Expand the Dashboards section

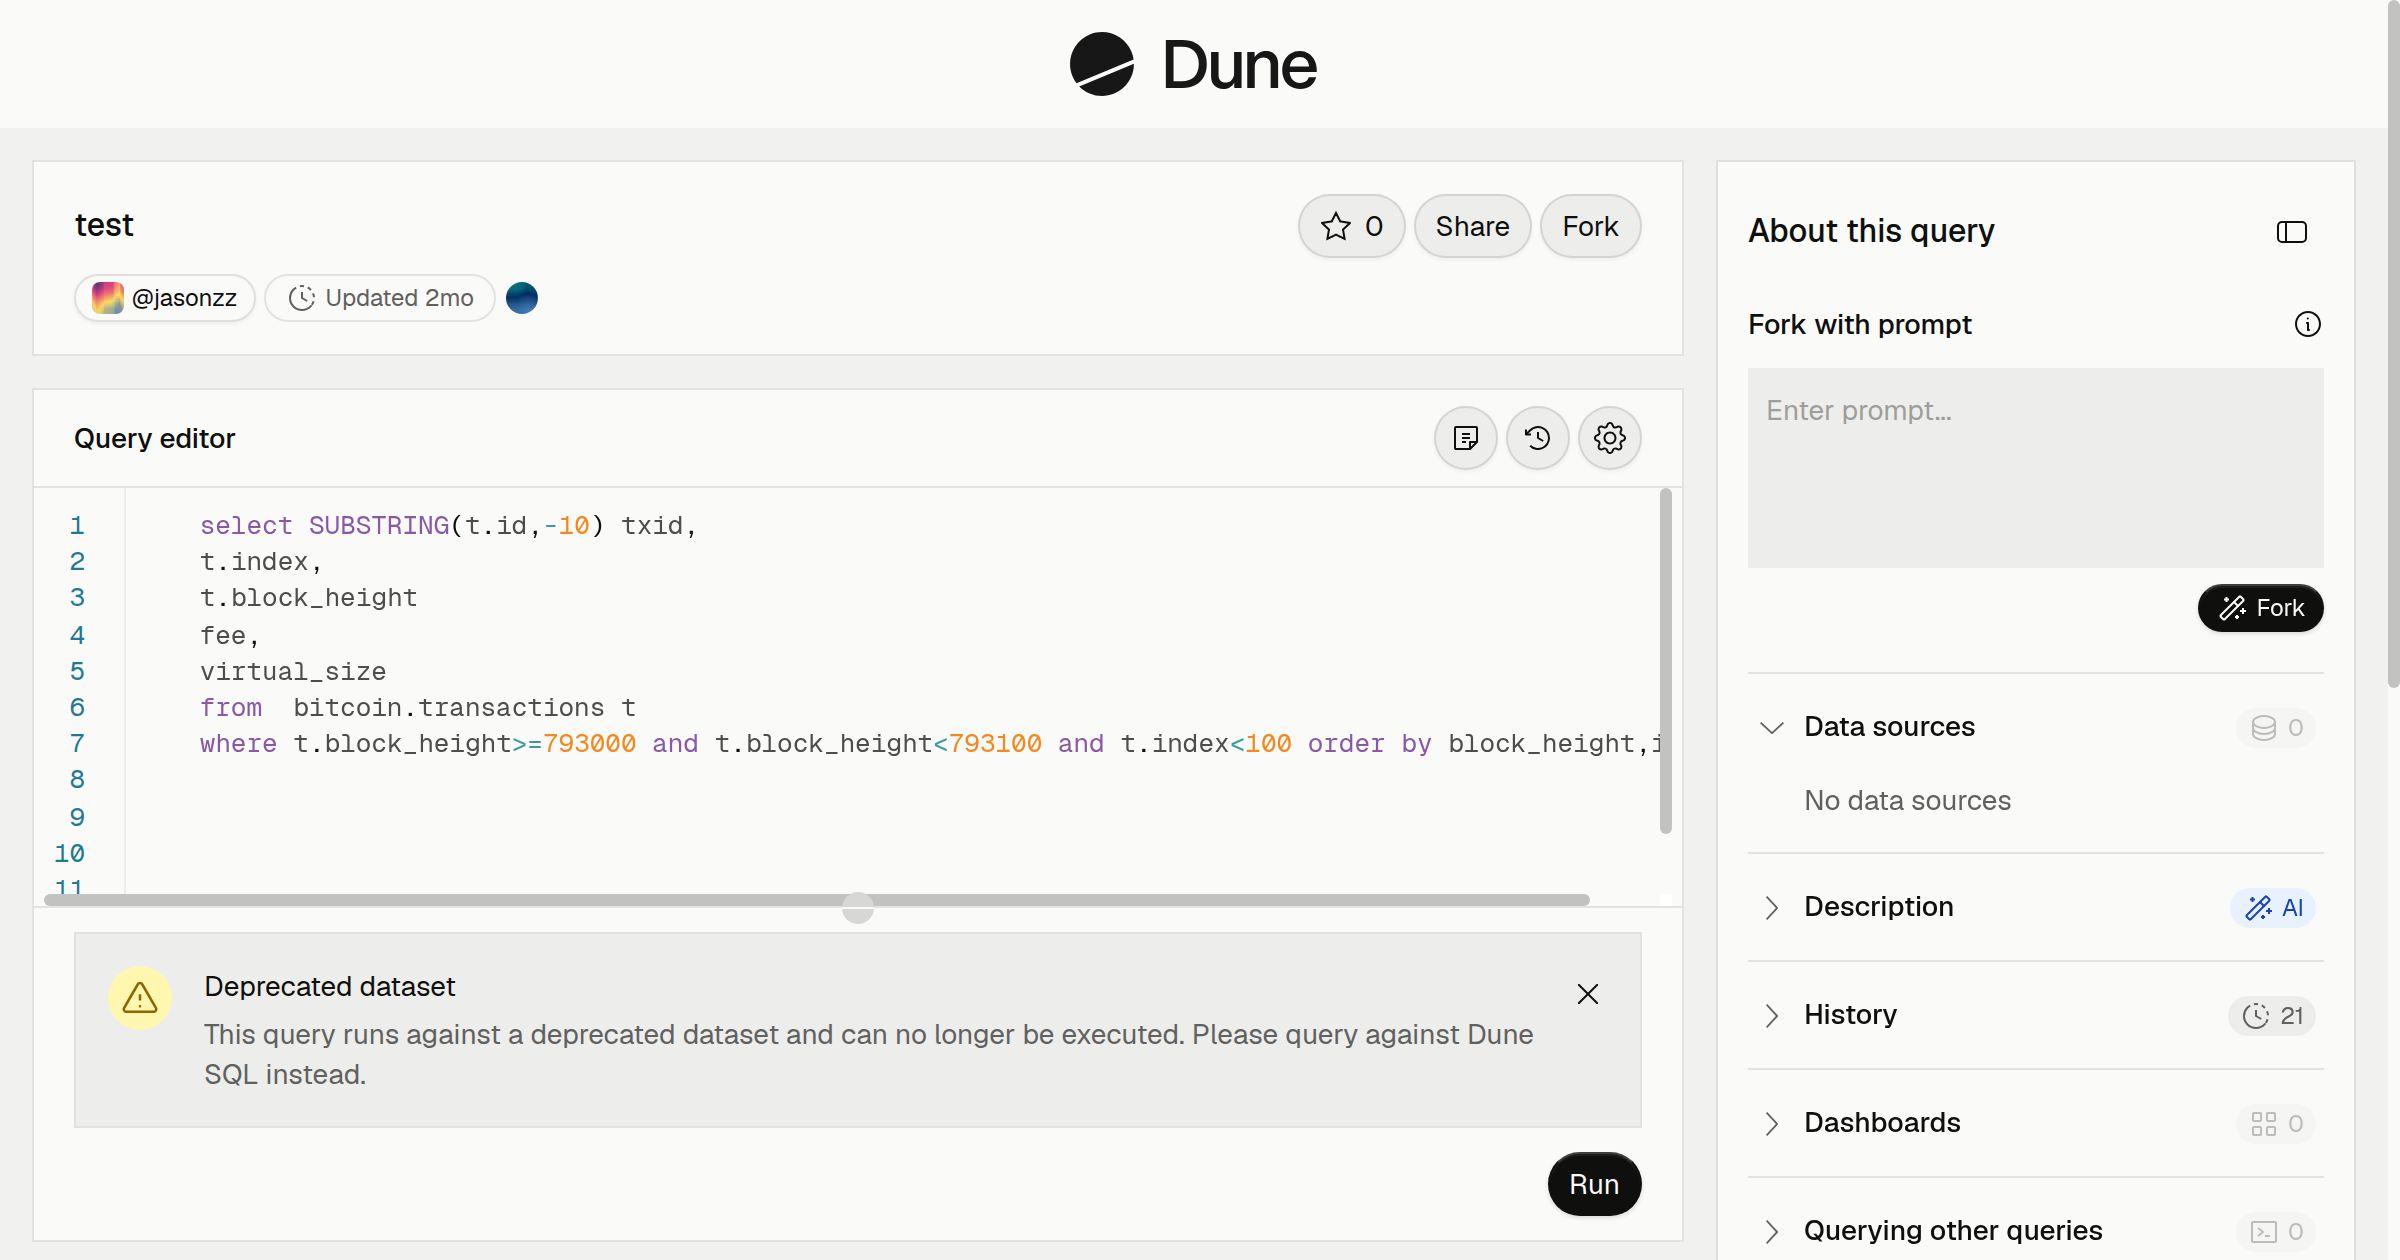tap(1772, 1123)
